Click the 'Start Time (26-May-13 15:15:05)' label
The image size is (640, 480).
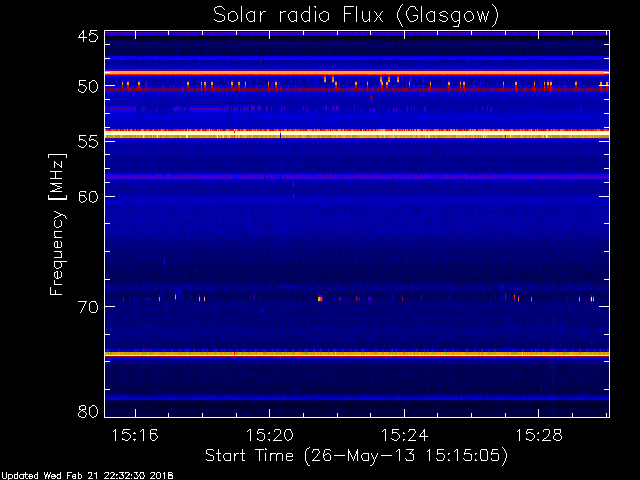tap(356, 456)
